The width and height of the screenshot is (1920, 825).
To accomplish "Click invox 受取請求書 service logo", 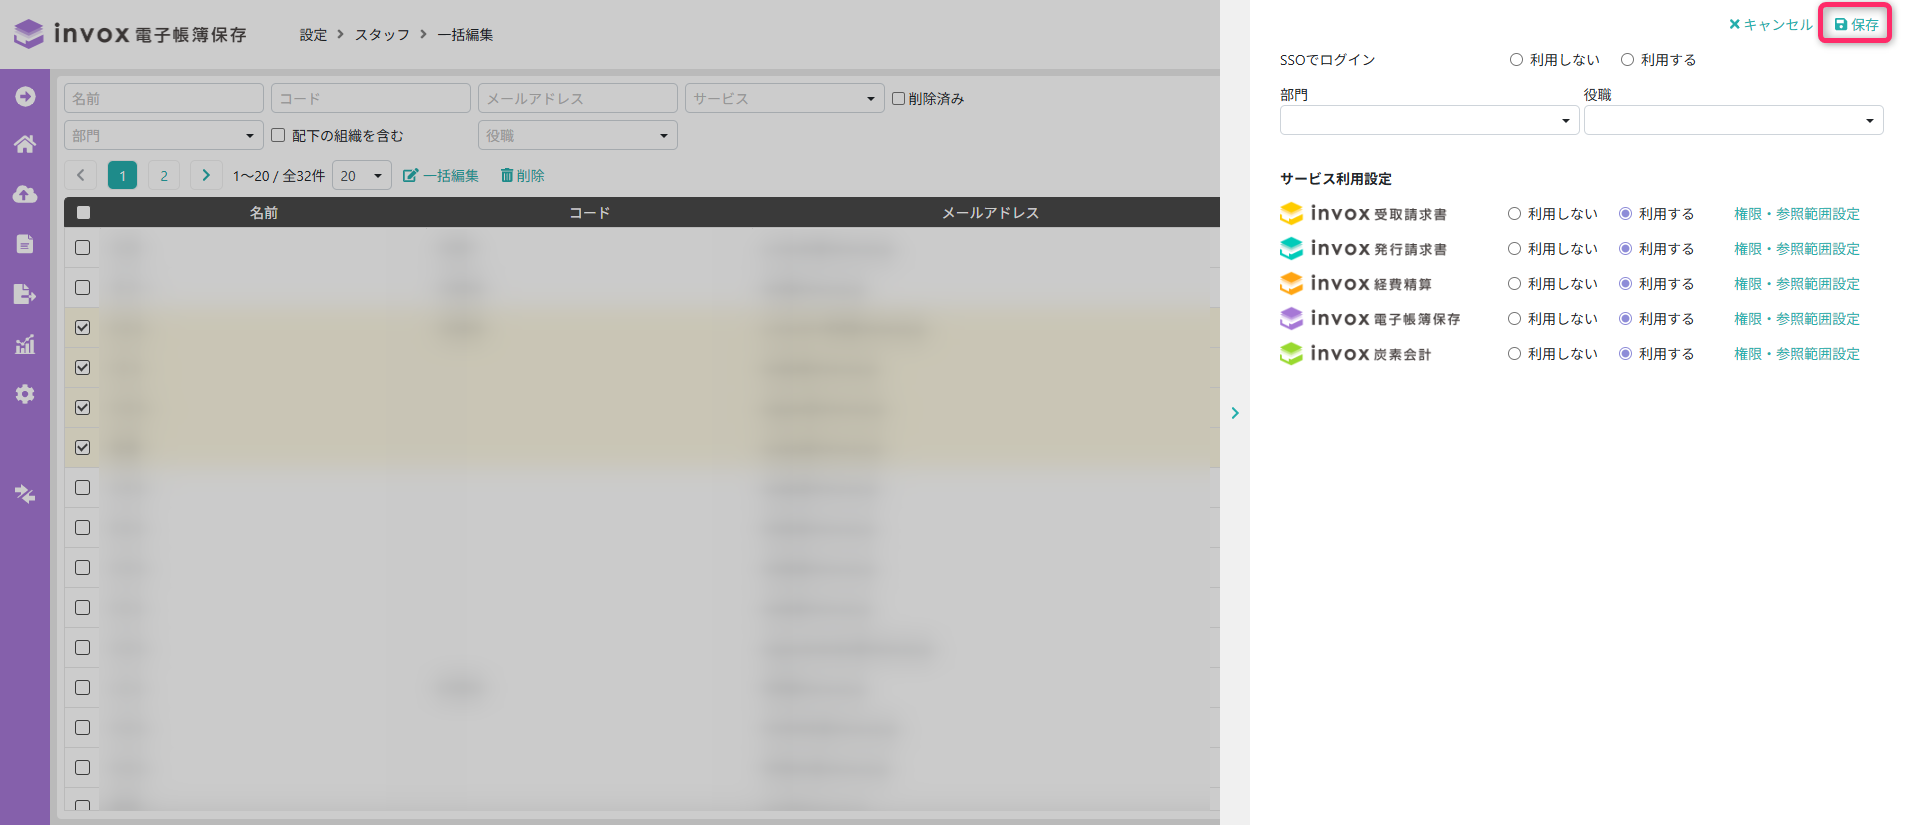I will (1363, 214).
